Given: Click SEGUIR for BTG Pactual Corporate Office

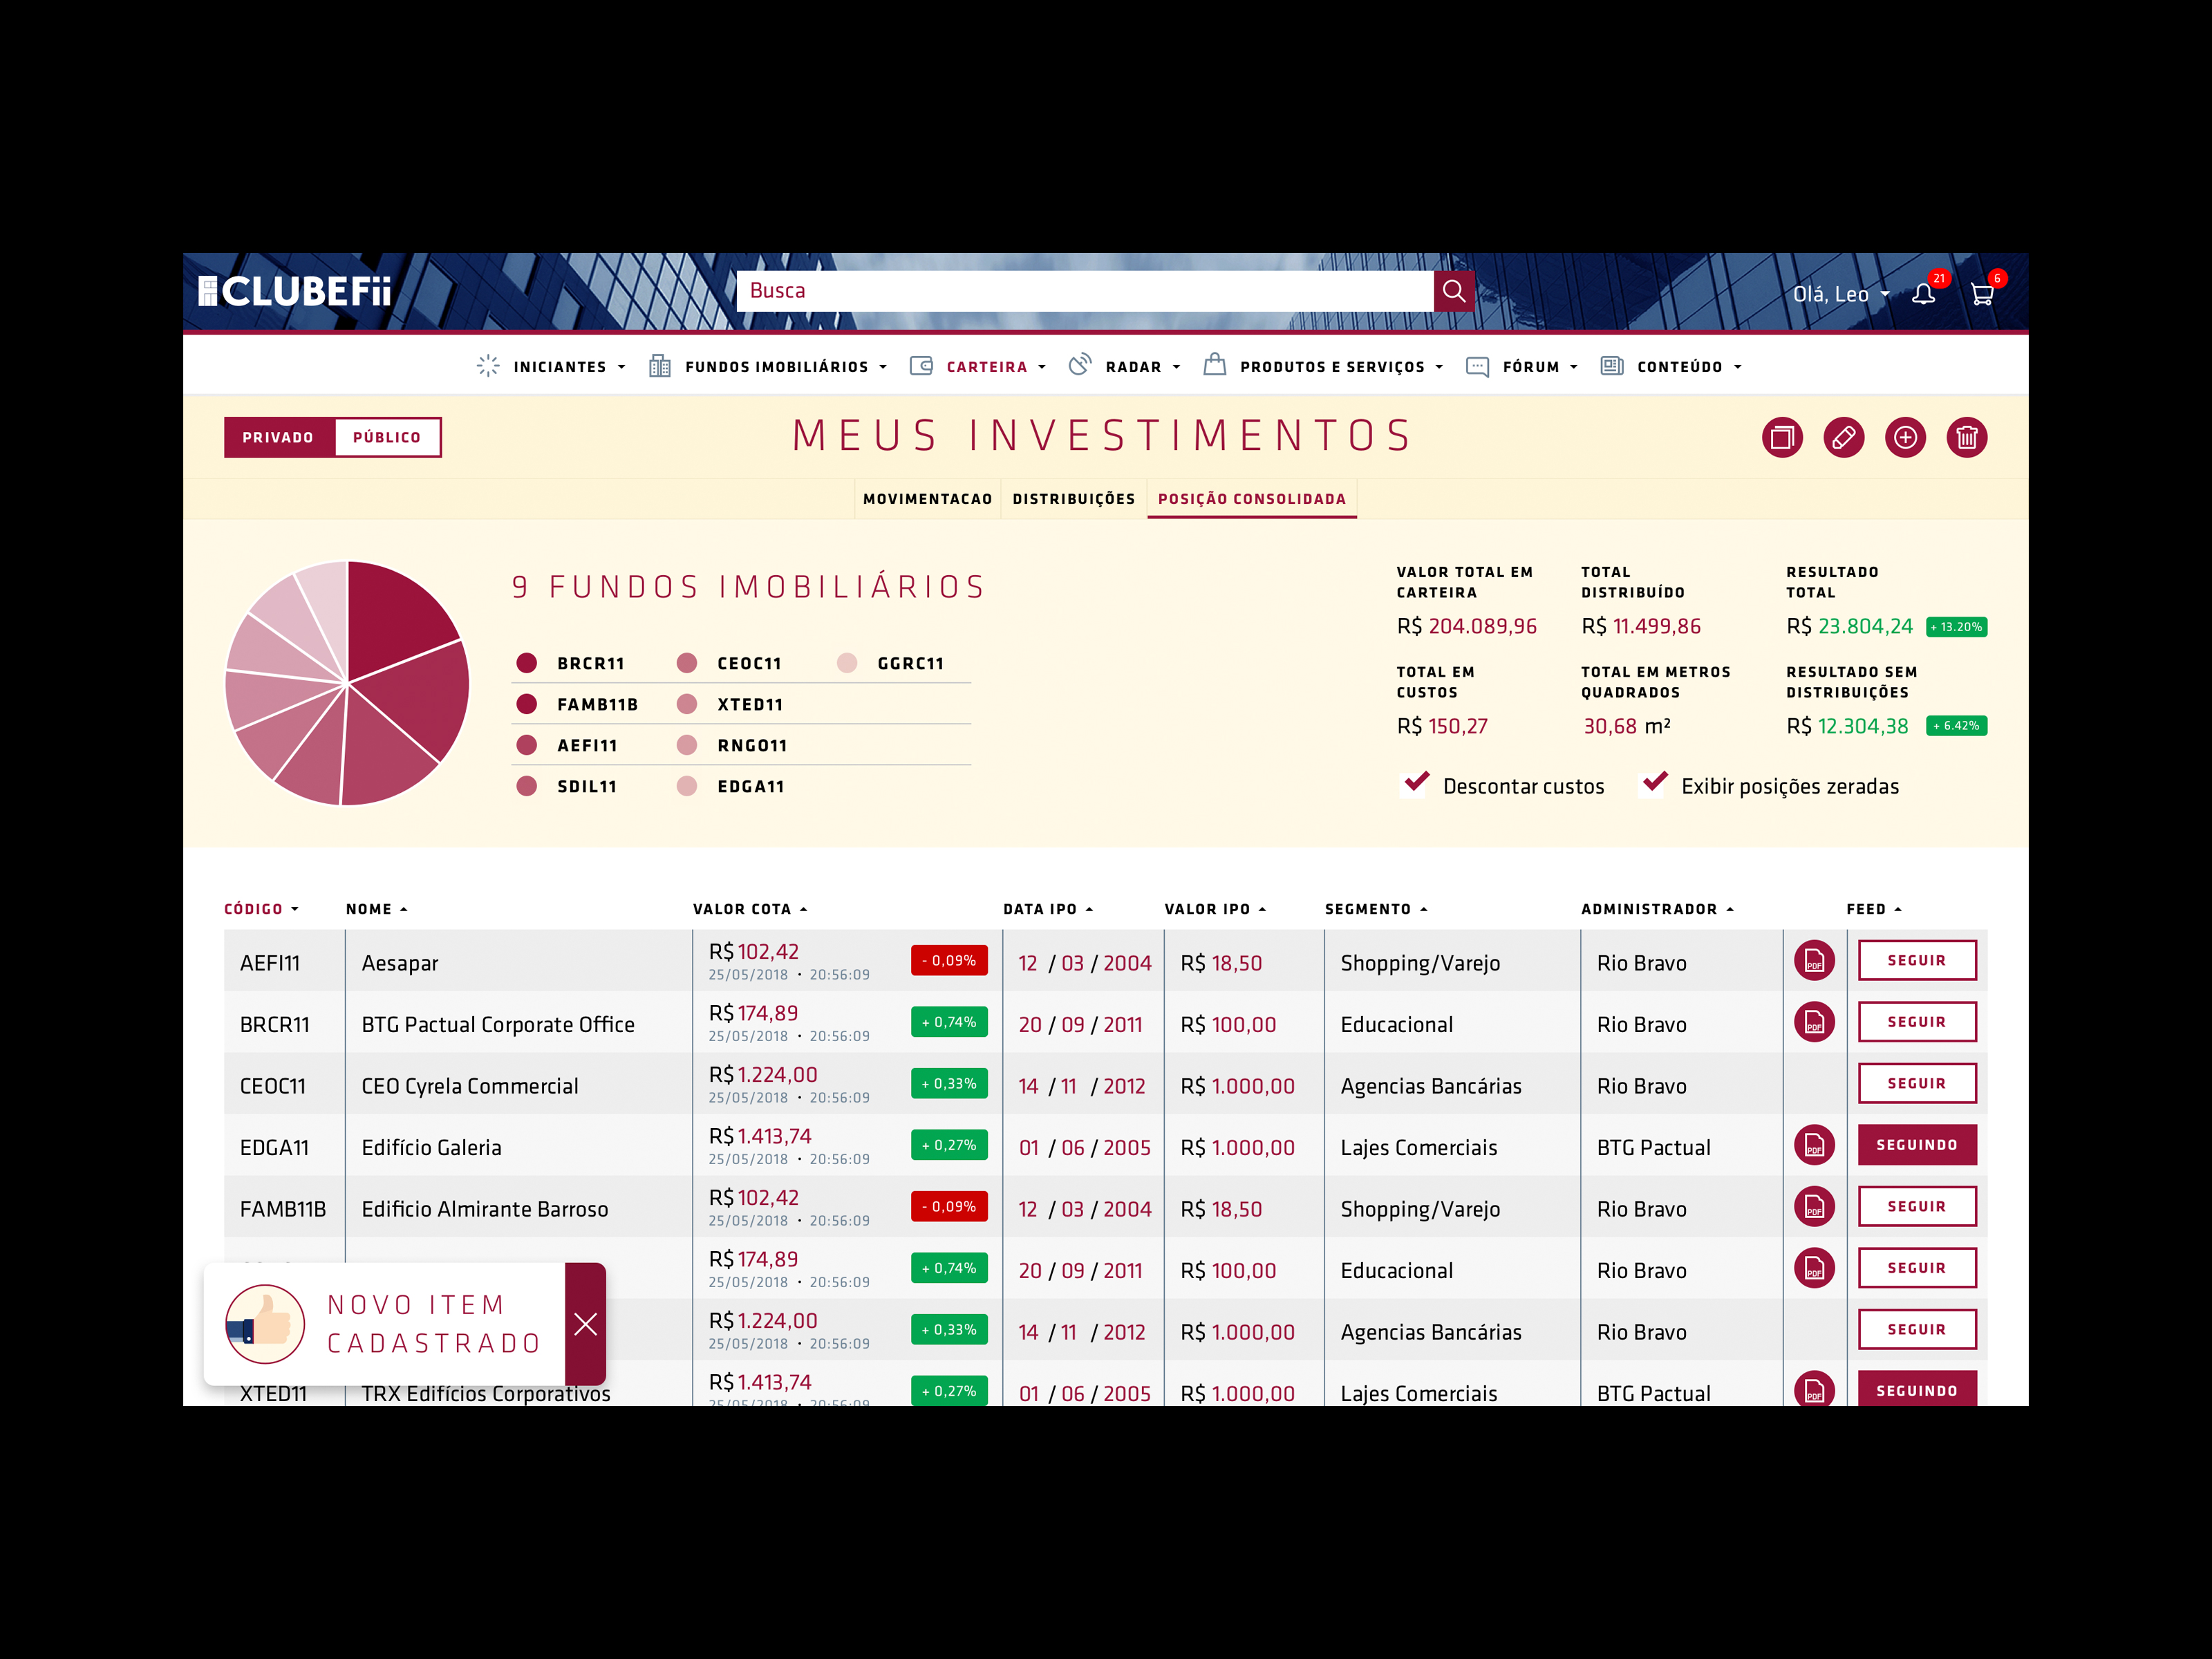Looking at the screenshot, I should (1917, 1021).
